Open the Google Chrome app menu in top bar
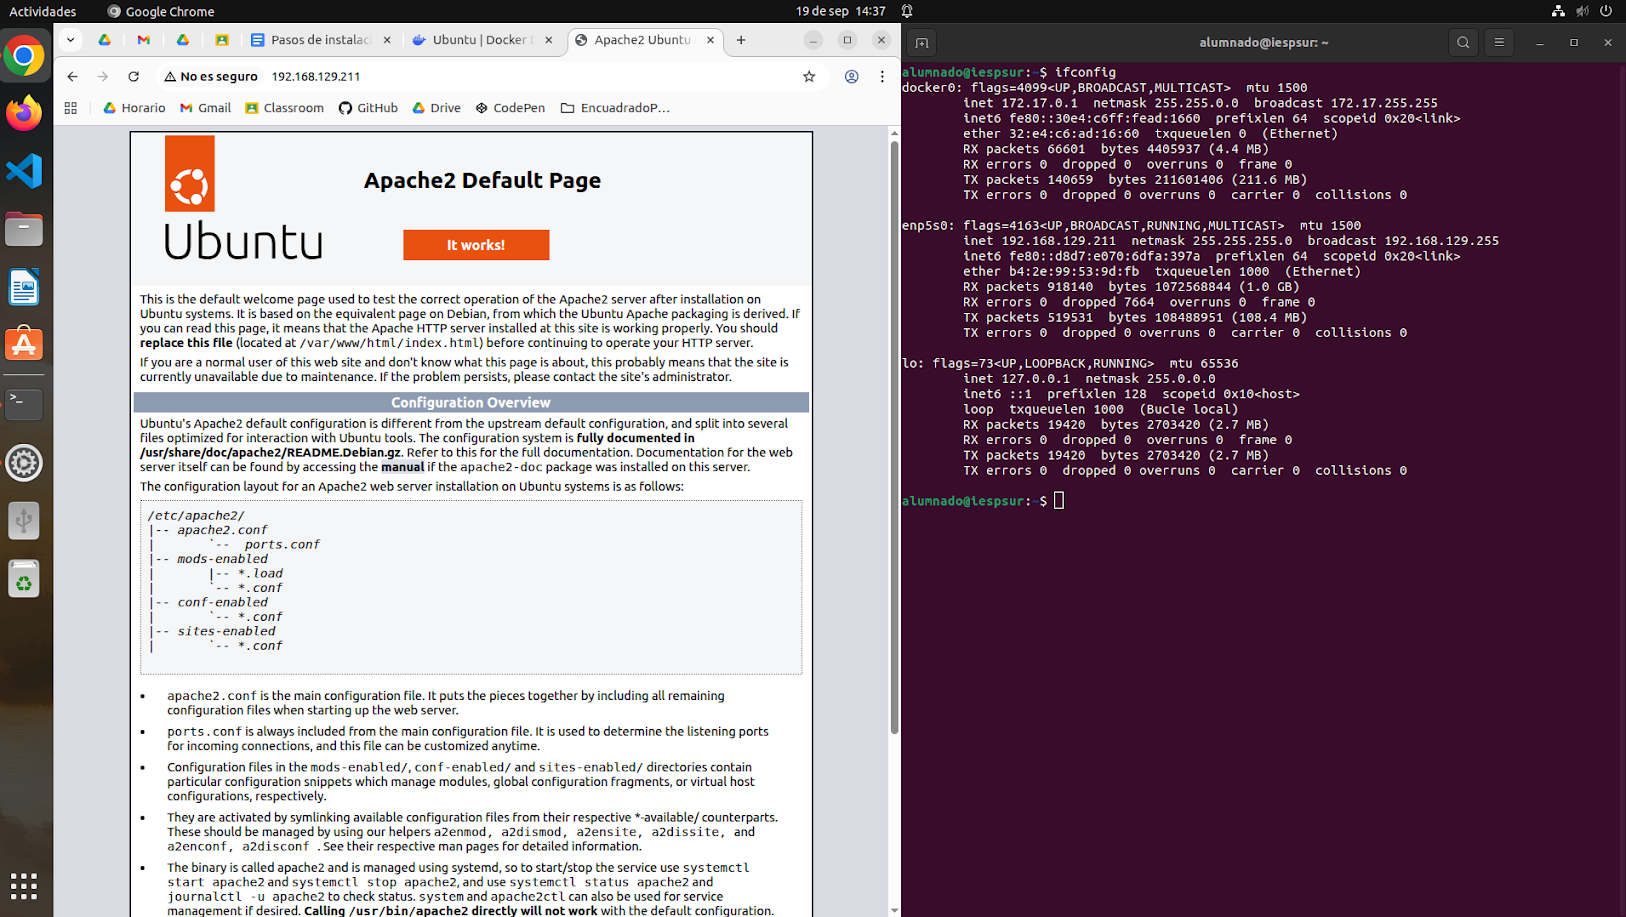The width and height of the screenshot is (1626, 917). click(161, 11)
